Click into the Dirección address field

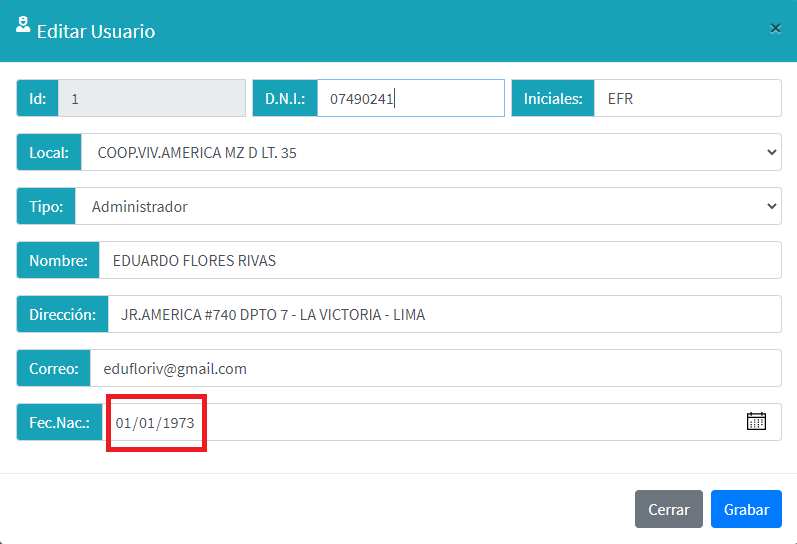443,315
